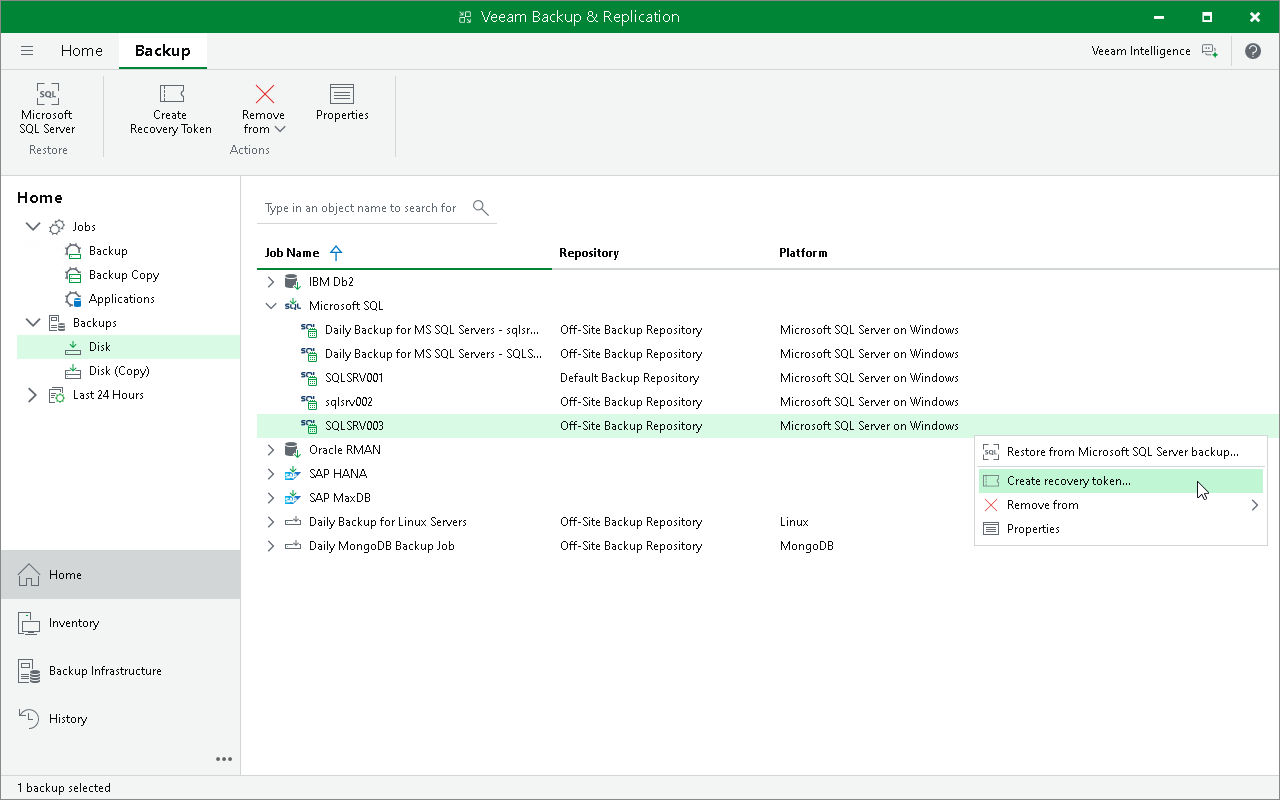This screenshot has width=1280, height=800.
Task: Expand Daily Backup for Linux Servers
Action: pyautogui.click(x=270, y=522)
